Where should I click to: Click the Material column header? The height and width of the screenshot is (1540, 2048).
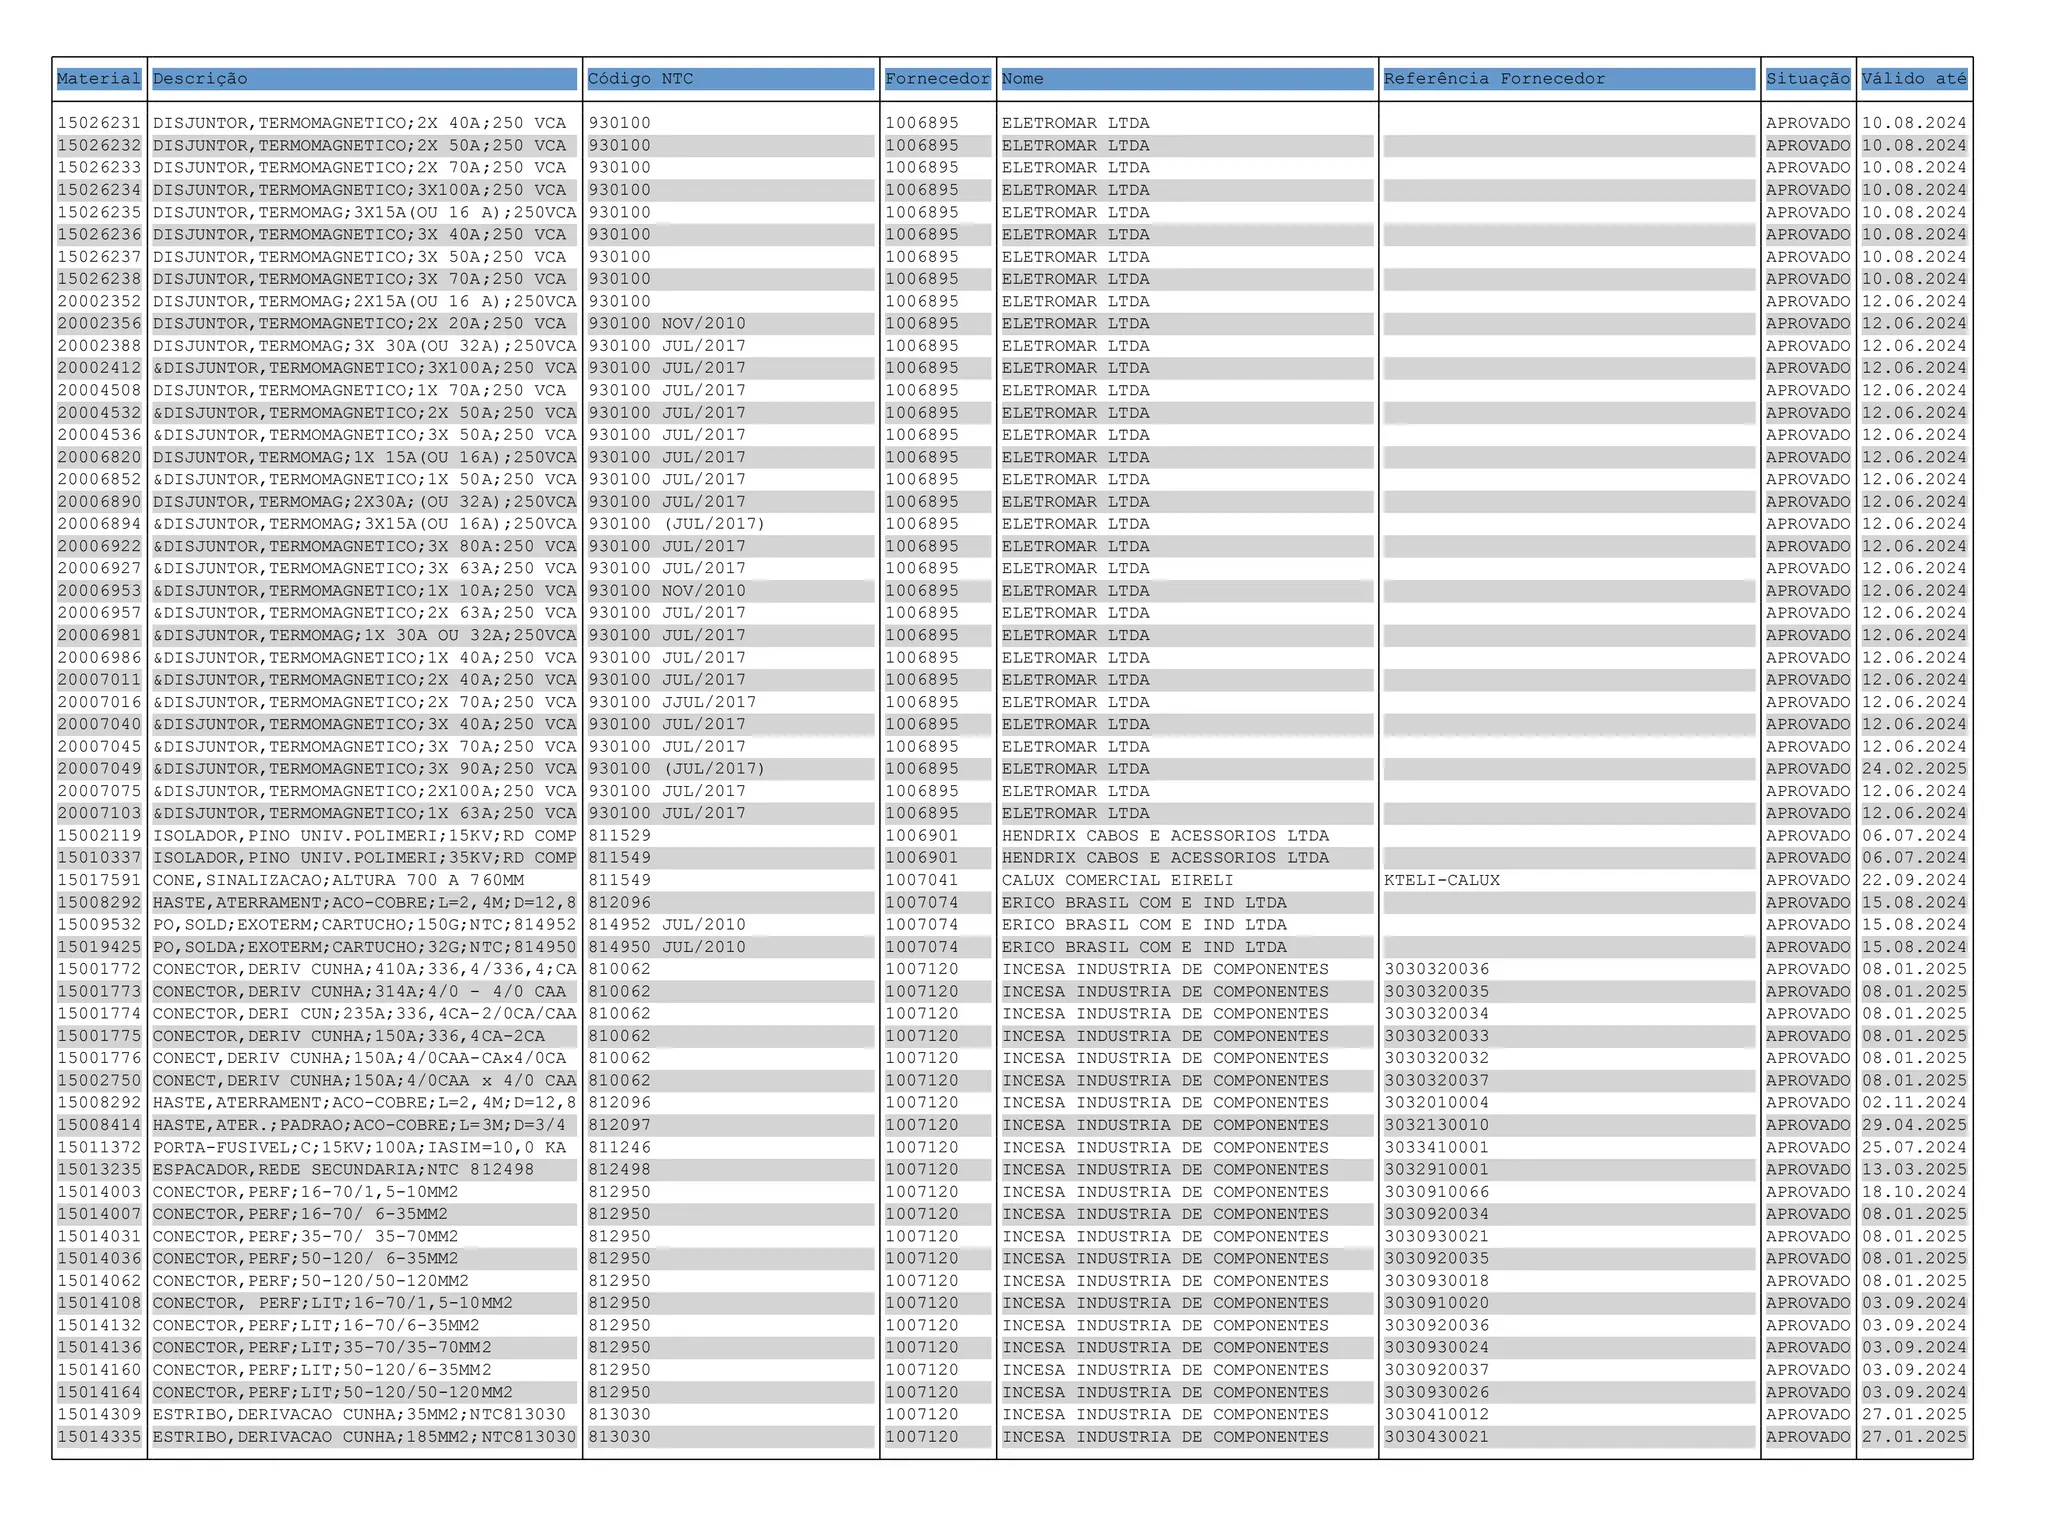coord(99,79)
